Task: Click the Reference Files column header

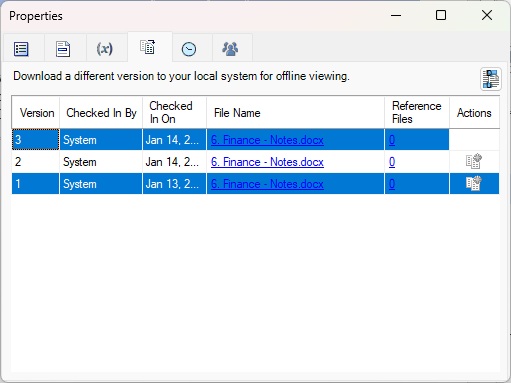Action: point(417,112)
